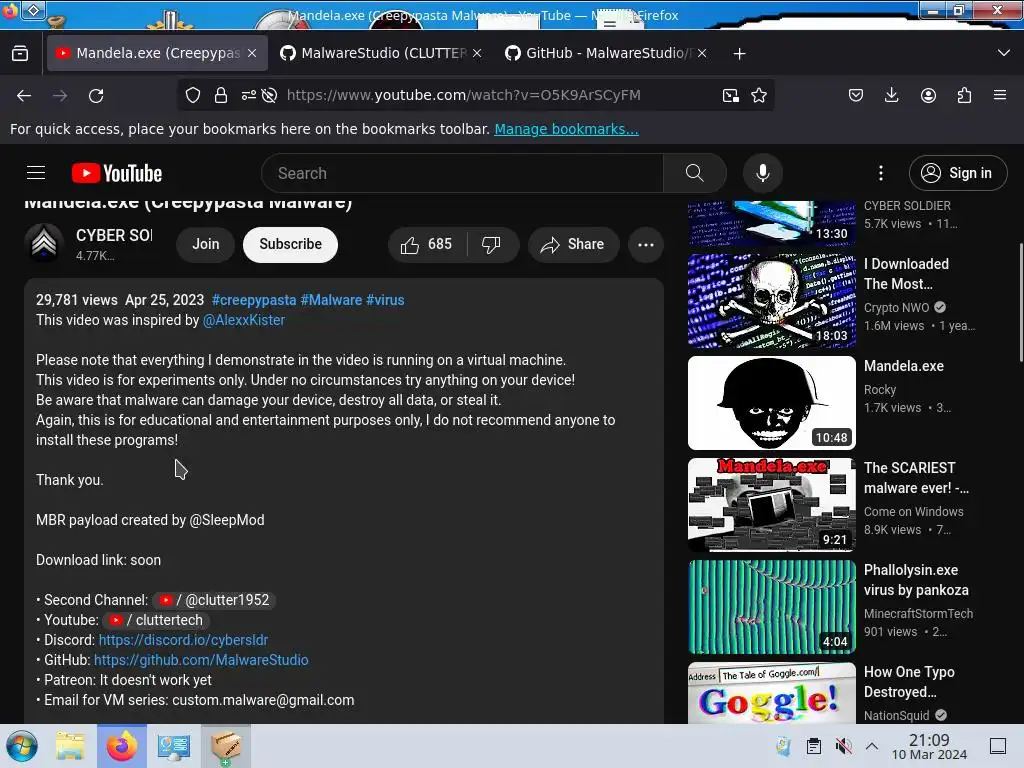
Task: Close the GitHub - MalwareStudio tab
Action: click(702, 53)
